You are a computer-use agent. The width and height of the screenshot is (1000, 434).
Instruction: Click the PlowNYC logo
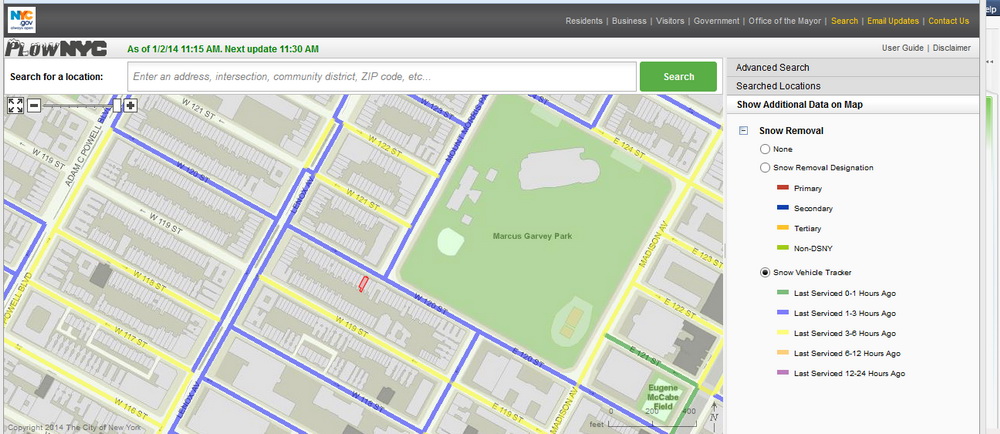point(55,49)
